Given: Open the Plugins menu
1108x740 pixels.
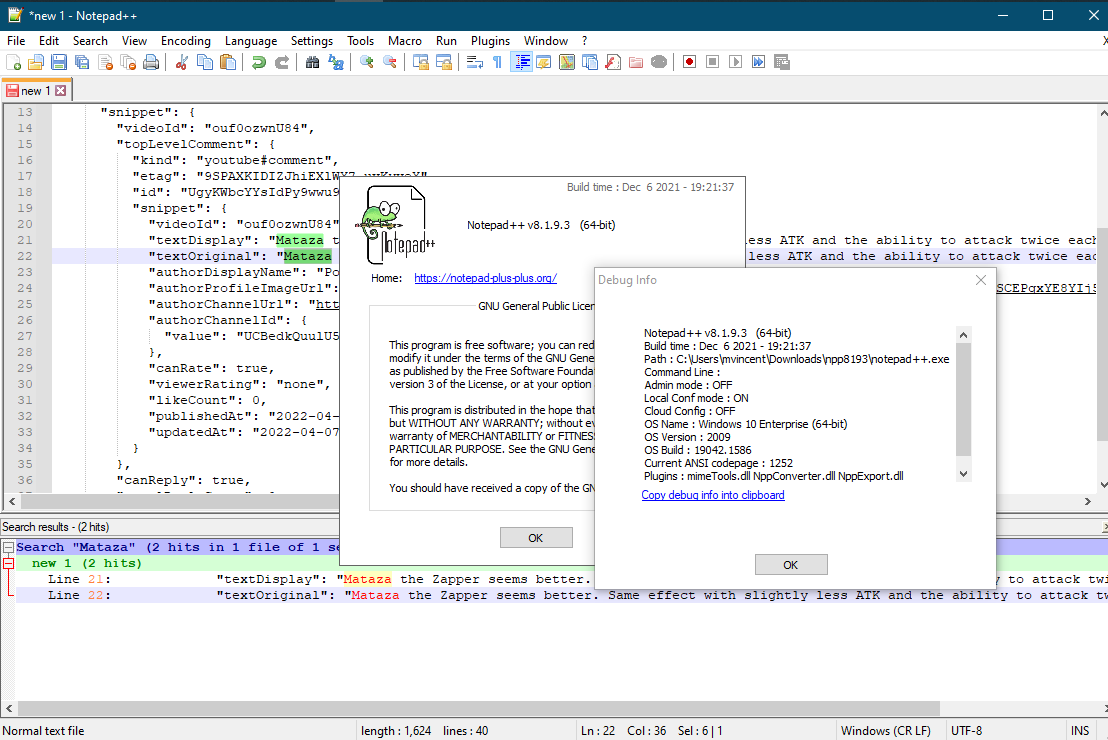Looking at the screenshot, I should click(x=490, y=41).
